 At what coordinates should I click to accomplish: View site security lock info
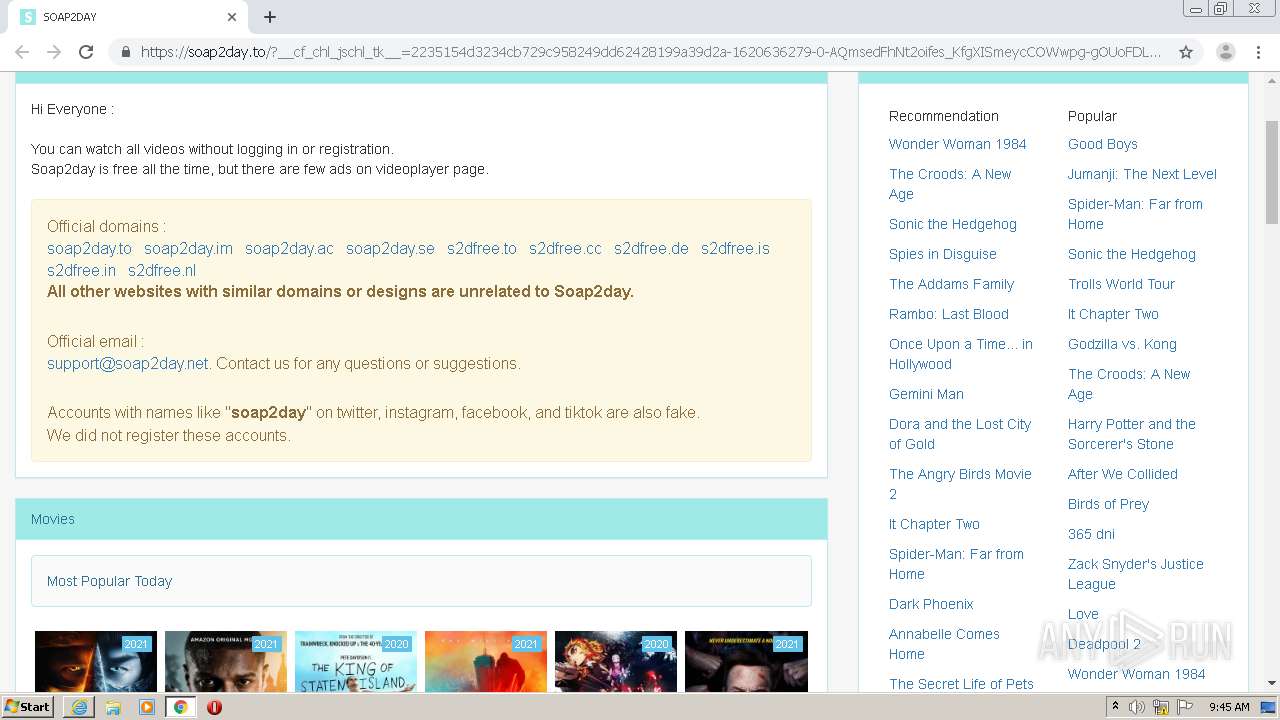pos(125,52)
